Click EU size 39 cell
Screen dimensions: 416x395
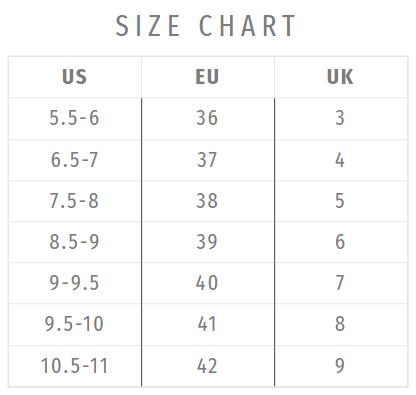[208, 242]
